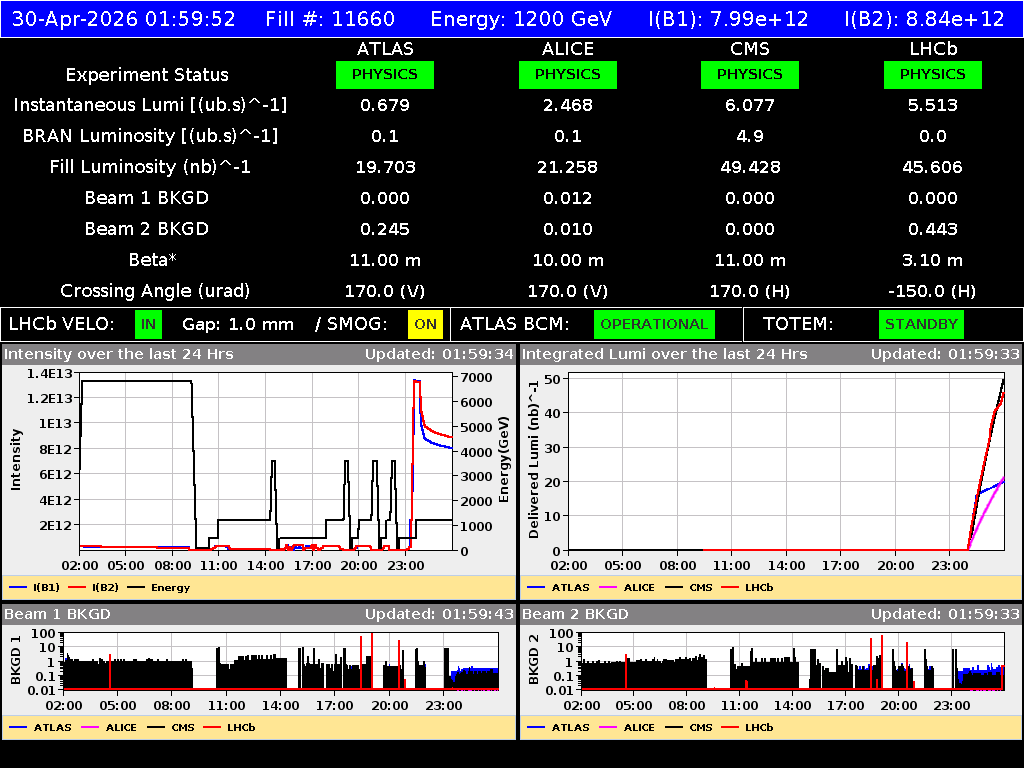Click the SMOG ON indicator
This screenshot has height=768, width=1024.
click(x=425, y=325)
